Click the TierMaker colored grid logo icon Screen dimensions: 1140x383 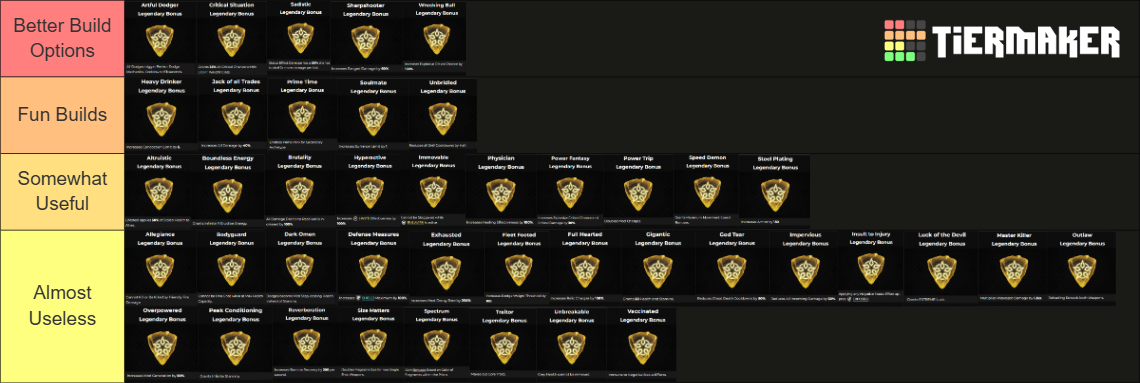pos(904,41)
